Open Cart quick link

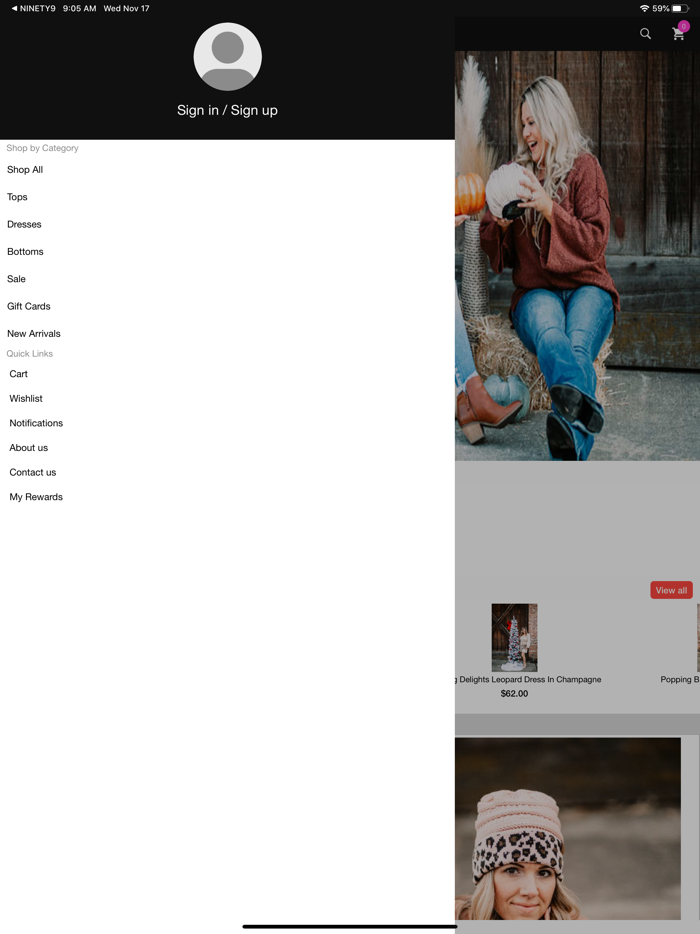tap(18, 374)
